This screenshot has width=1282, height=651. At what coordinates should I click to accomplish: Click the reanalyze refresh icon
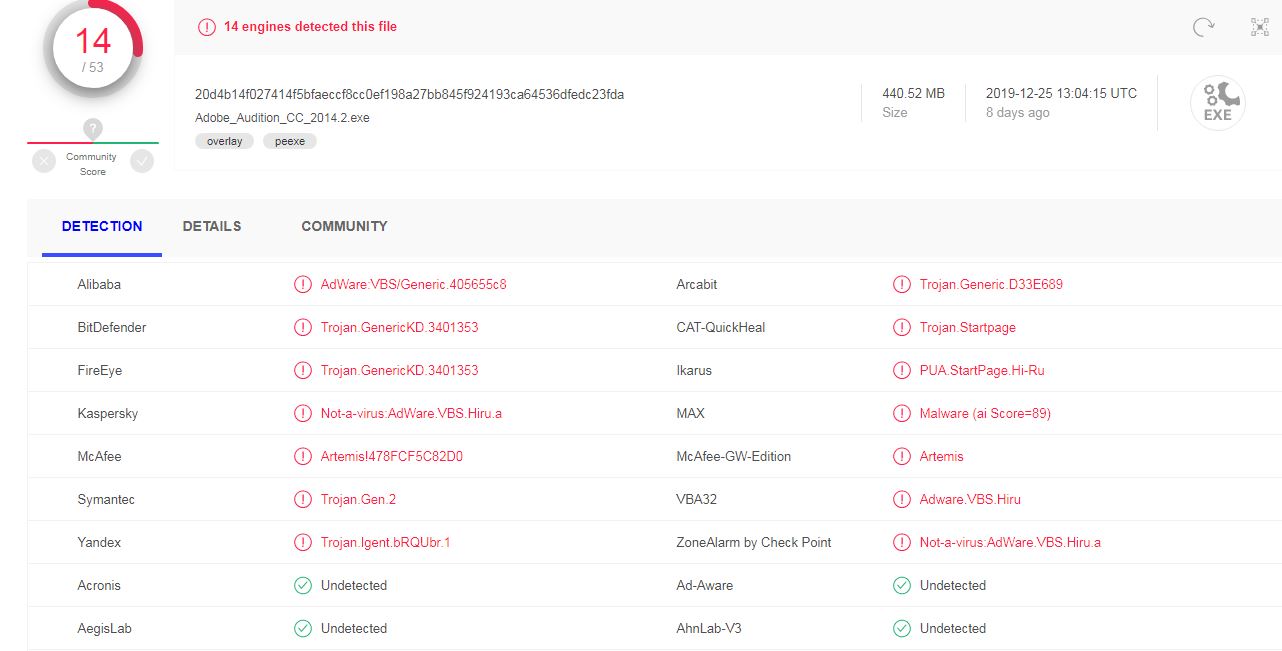[1204, 28]
